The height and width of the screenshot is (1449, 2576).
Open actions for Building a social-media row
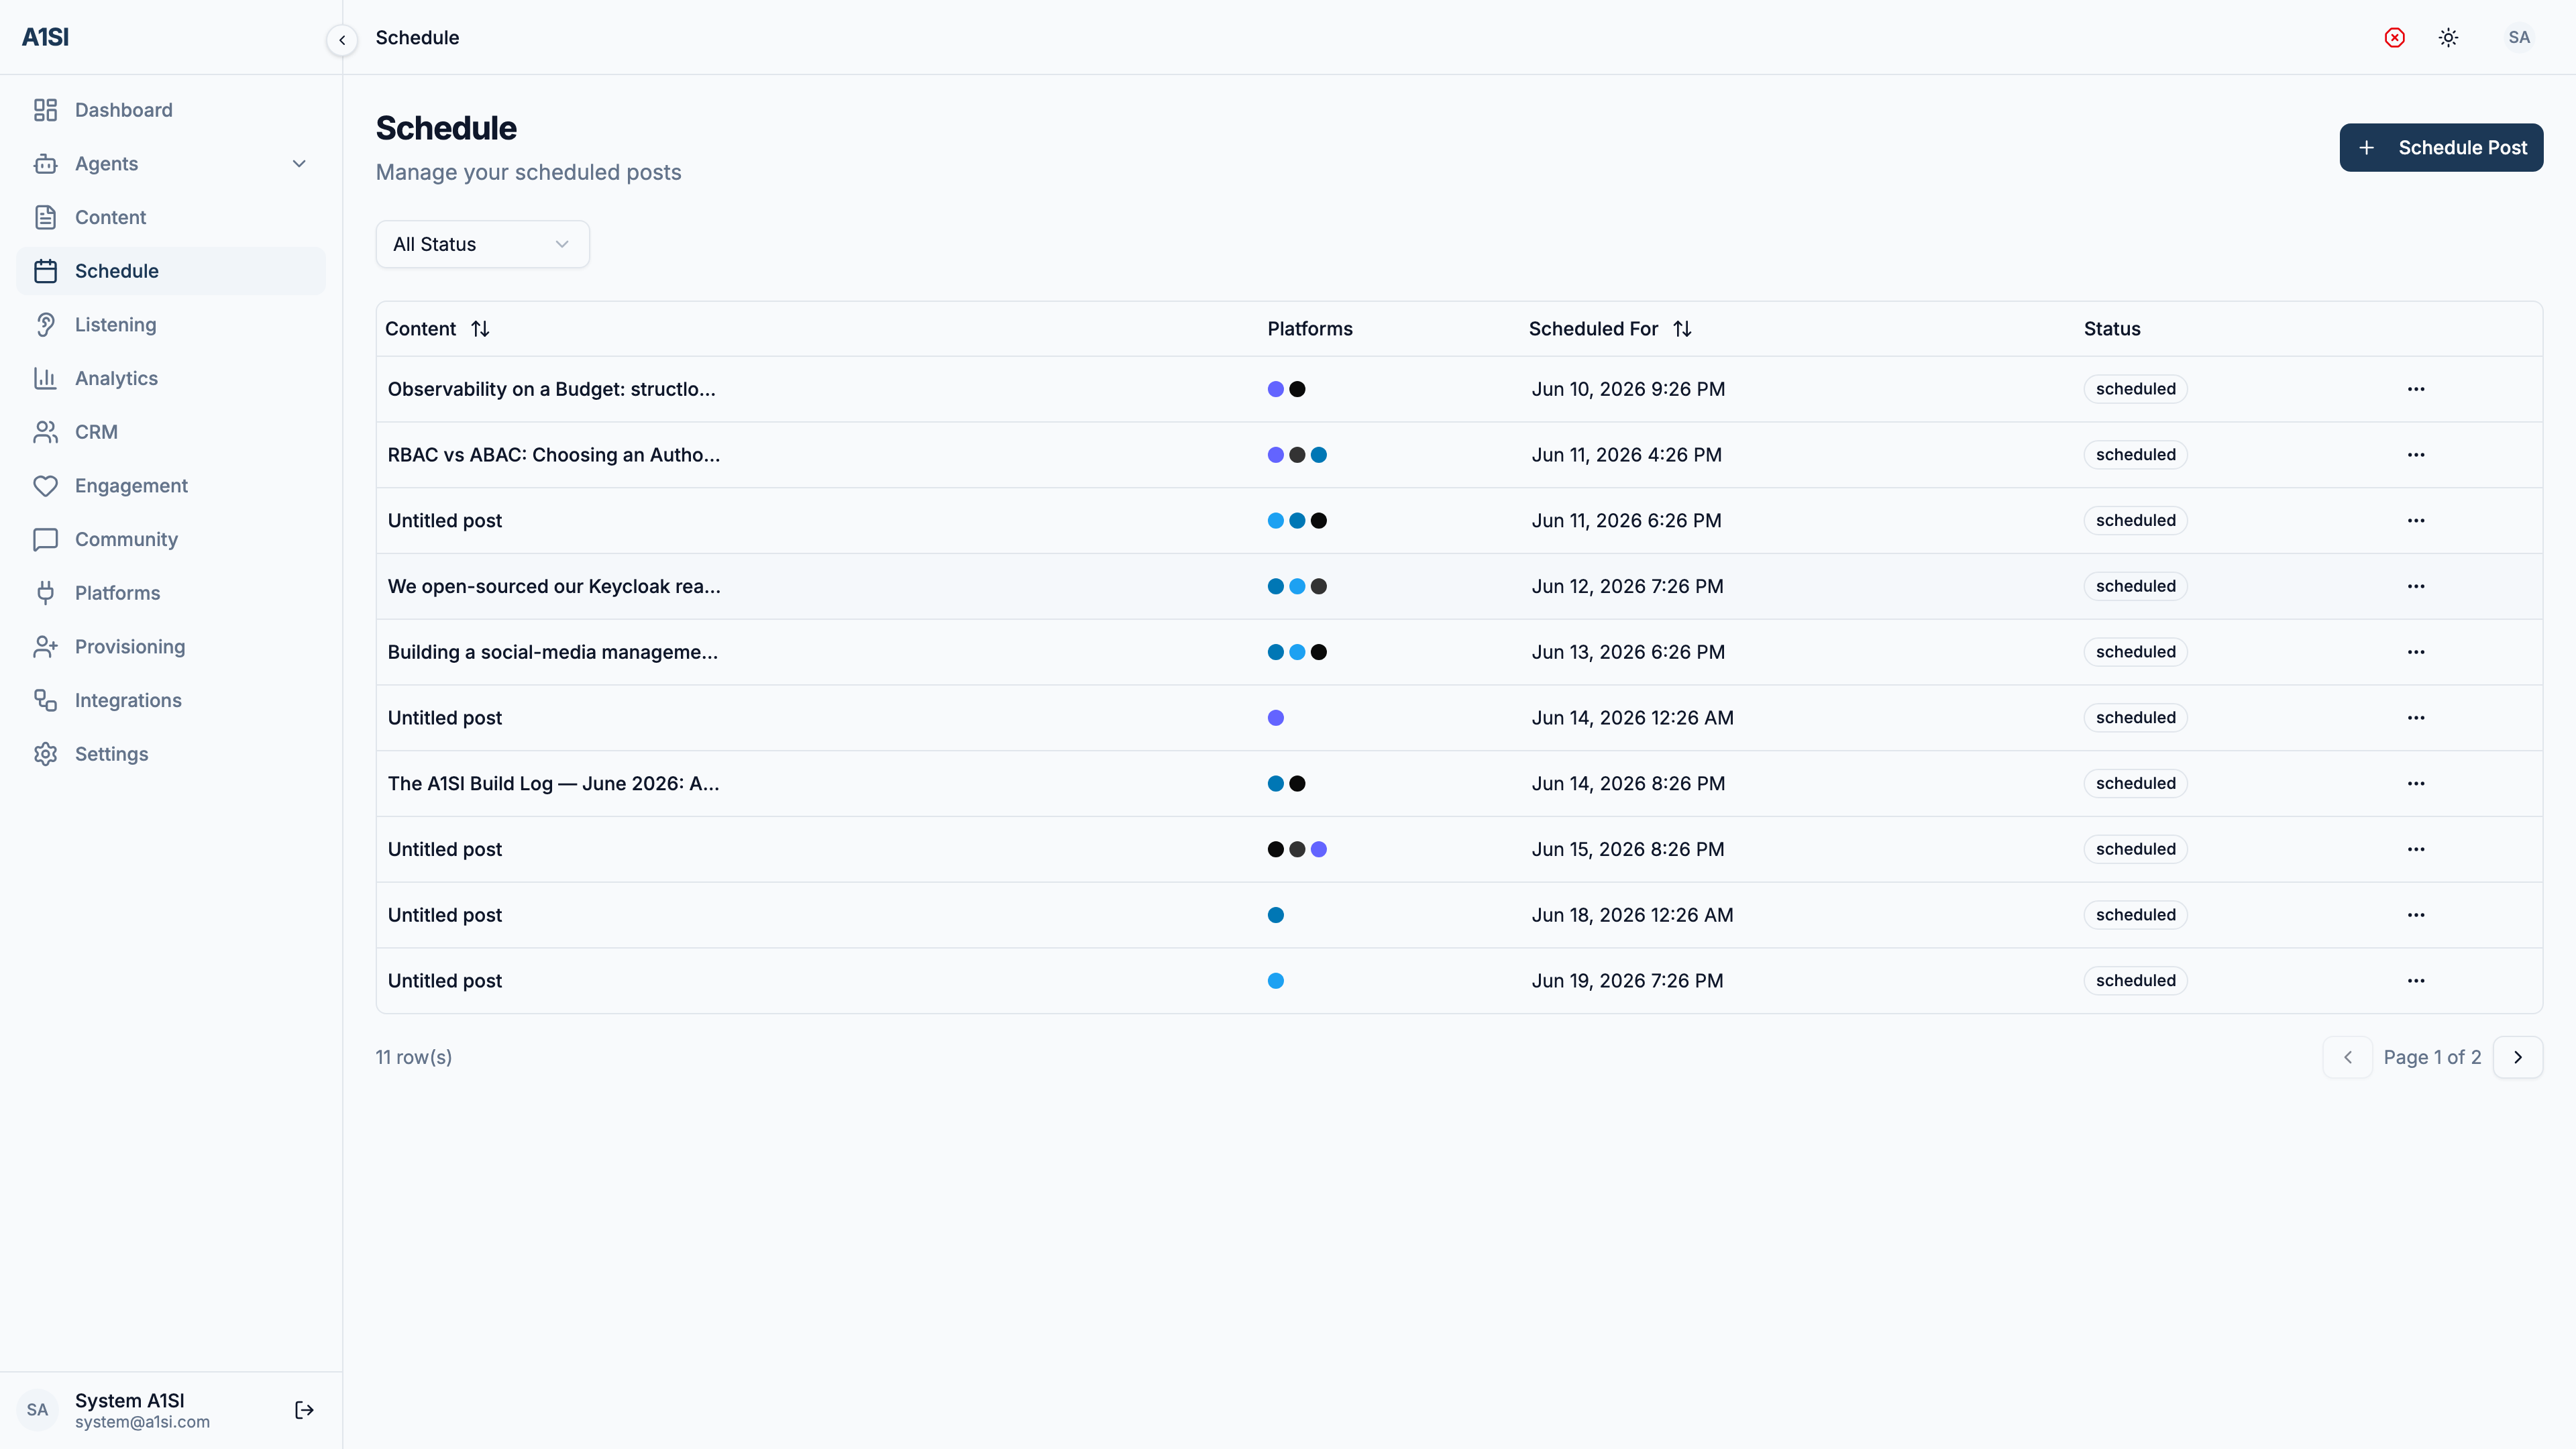[2416, 652]
